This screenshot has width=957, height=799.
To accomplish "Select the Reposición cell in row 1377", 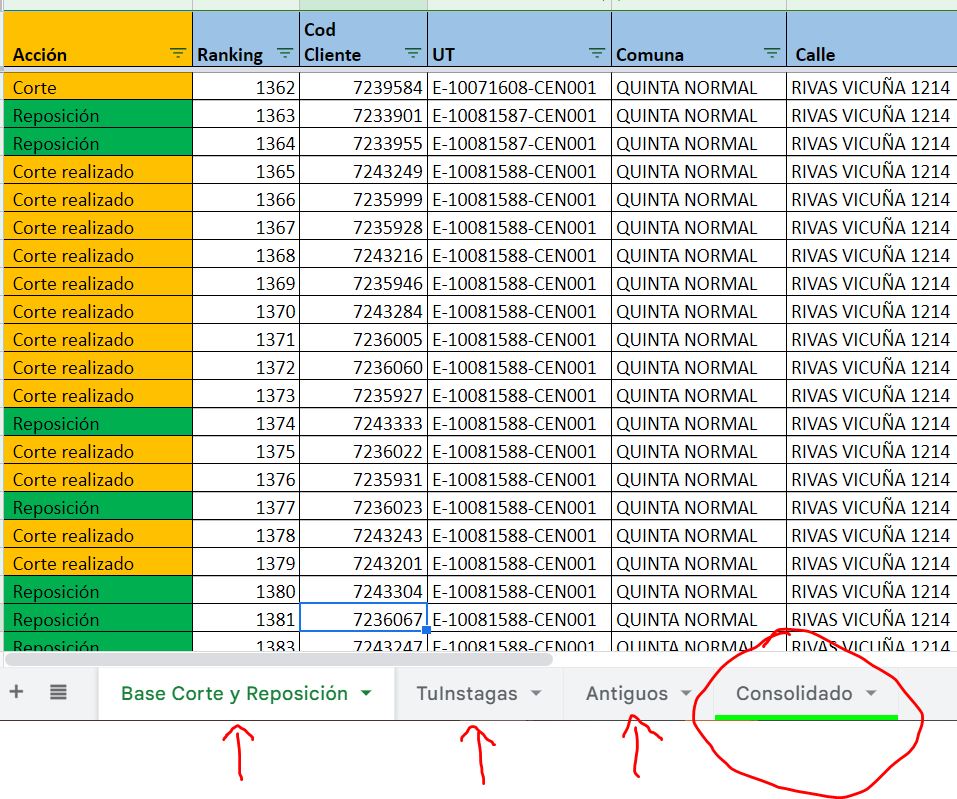I will point(98,508).
